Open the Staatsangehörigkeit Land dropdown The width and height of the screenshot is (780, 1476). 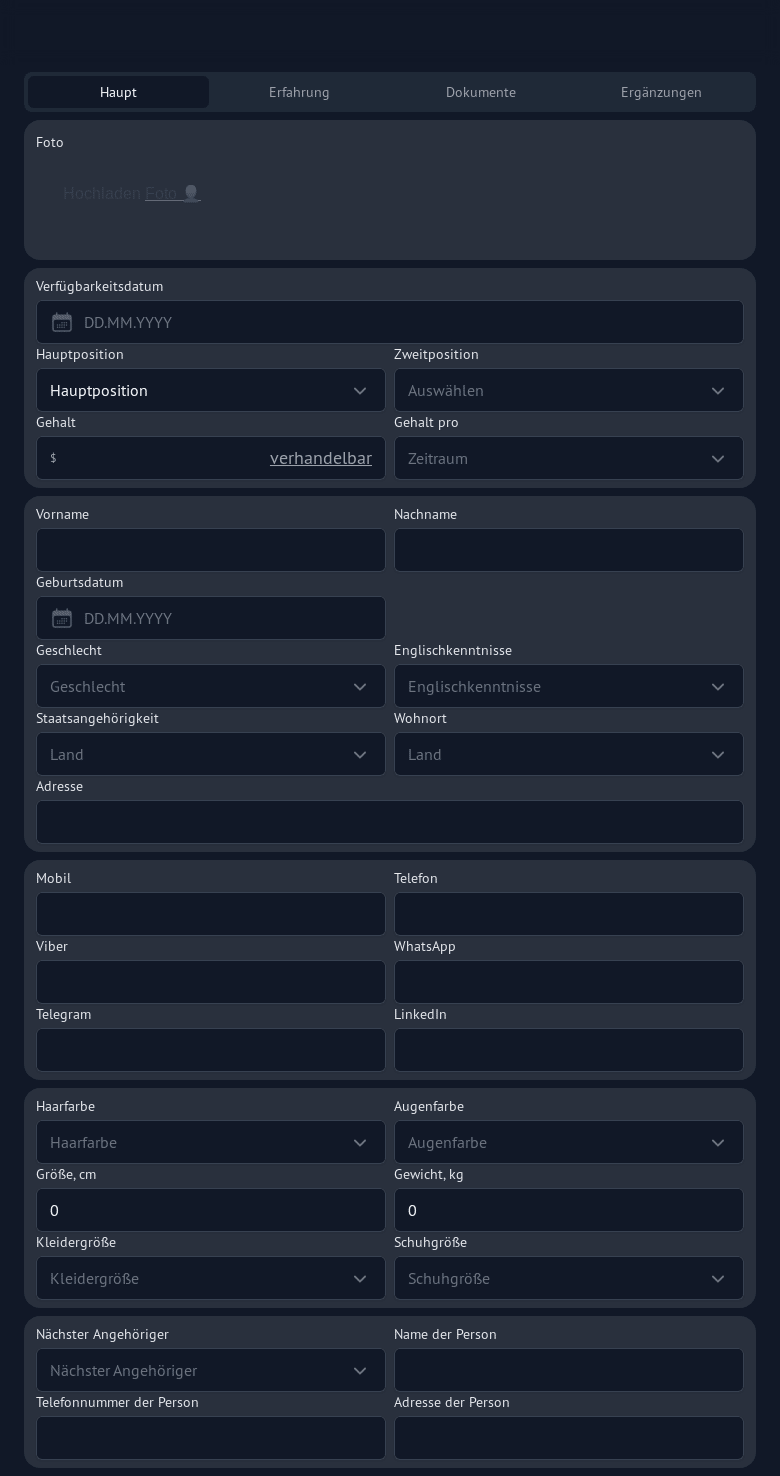(x=210, y=754)
